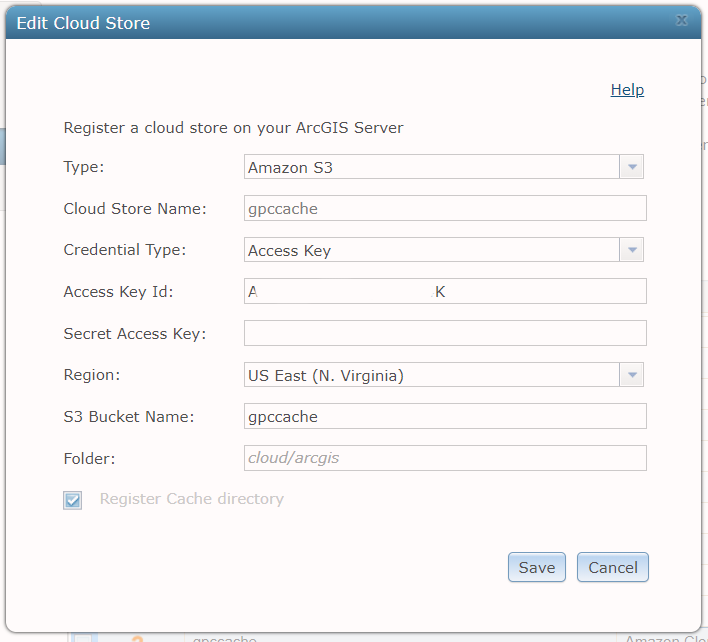Click the Cloud Store Name field
Screen dimensions: 708x642
click(x=445, y=208)
